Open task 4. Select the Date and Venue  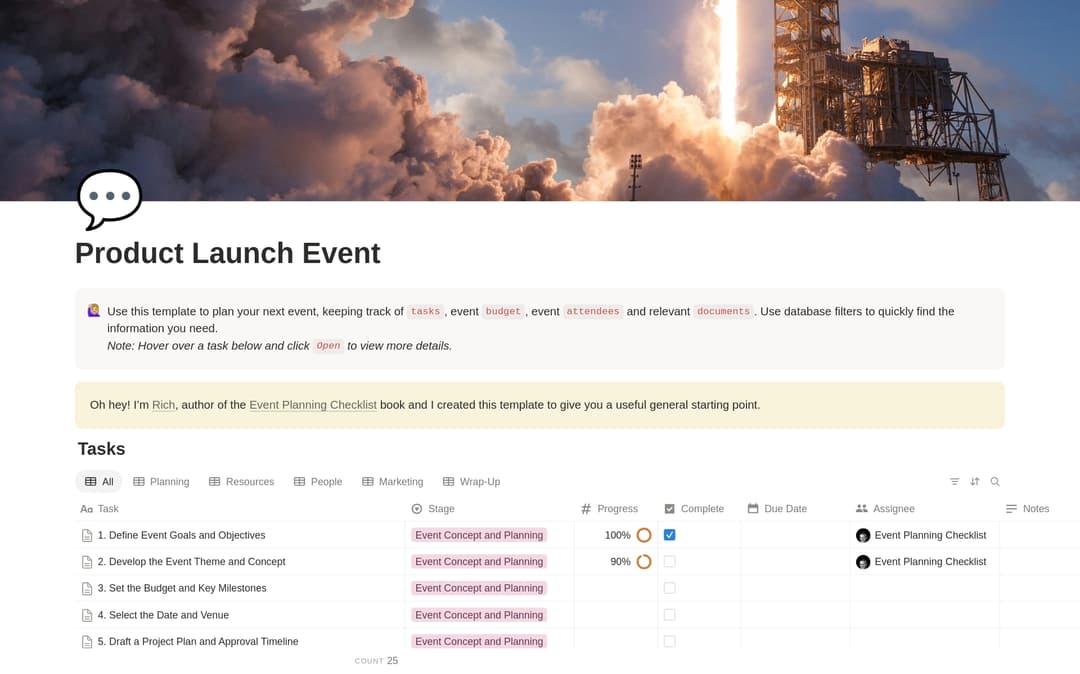tap(163, 615)
